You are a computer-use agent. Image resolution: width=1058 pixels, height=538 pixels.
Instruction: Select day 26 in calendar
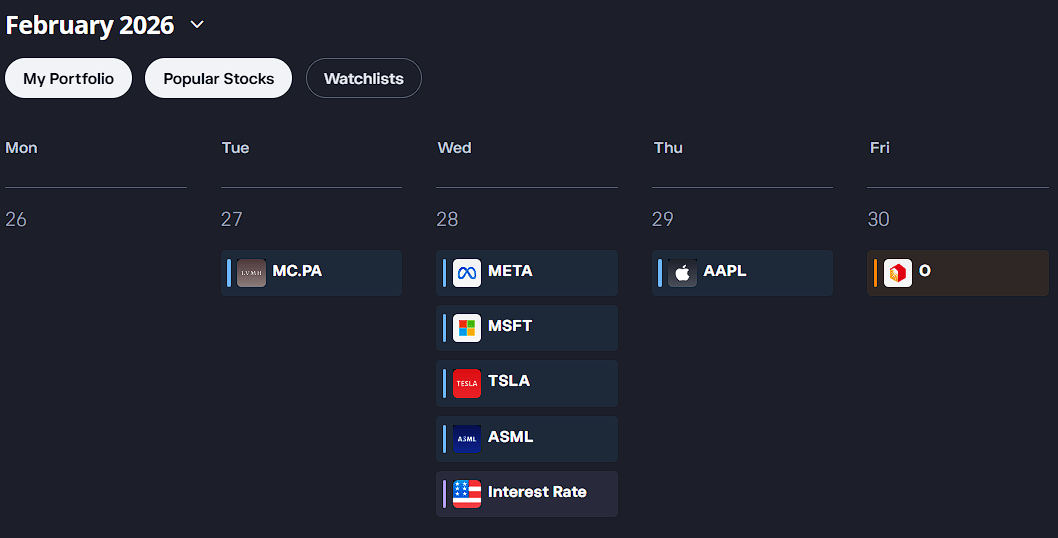pos(16,219)
